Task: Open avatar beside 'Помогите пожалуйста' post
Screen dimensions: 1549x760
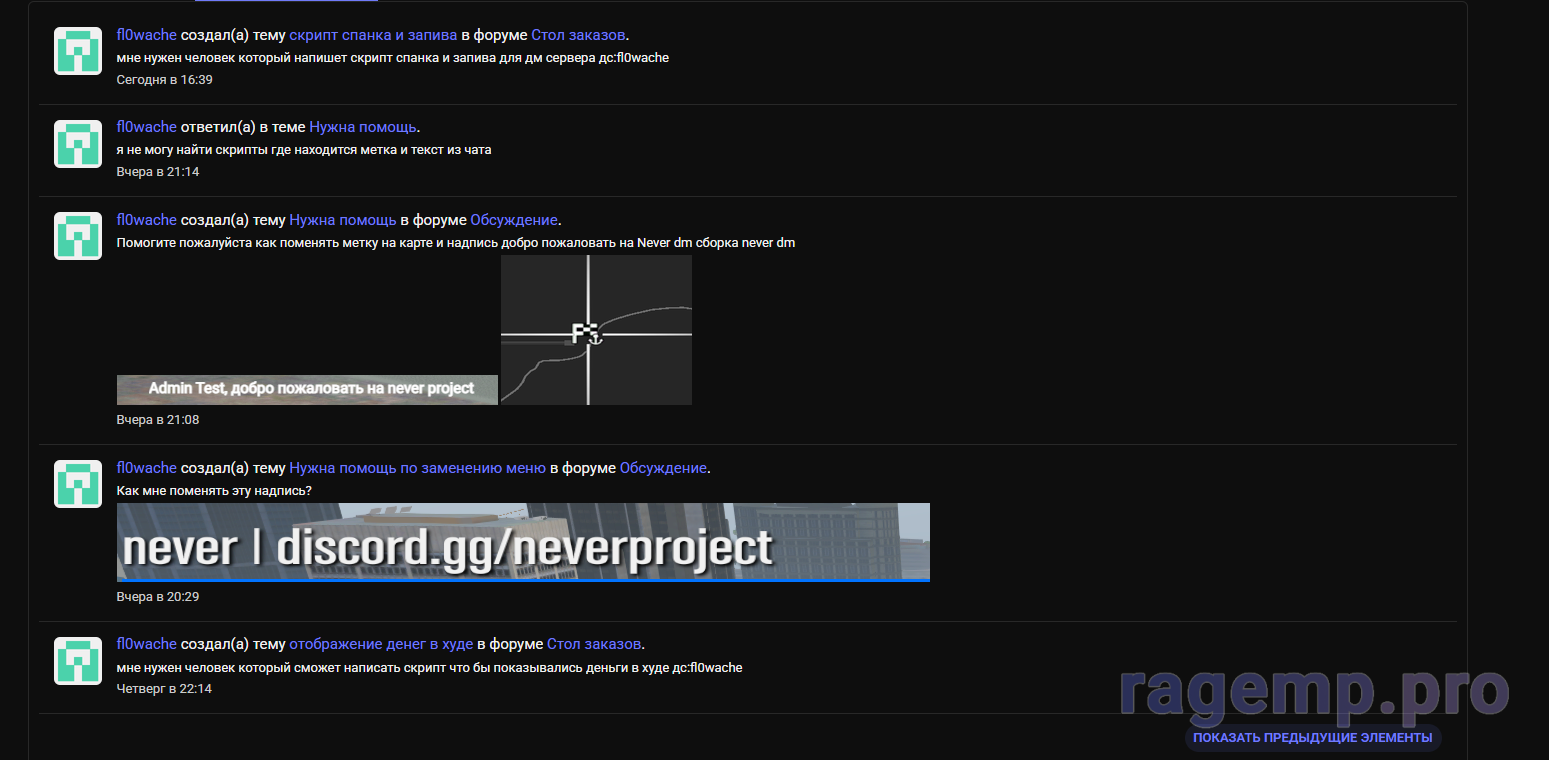Action: pyautogui.click(x=78, y=236)
